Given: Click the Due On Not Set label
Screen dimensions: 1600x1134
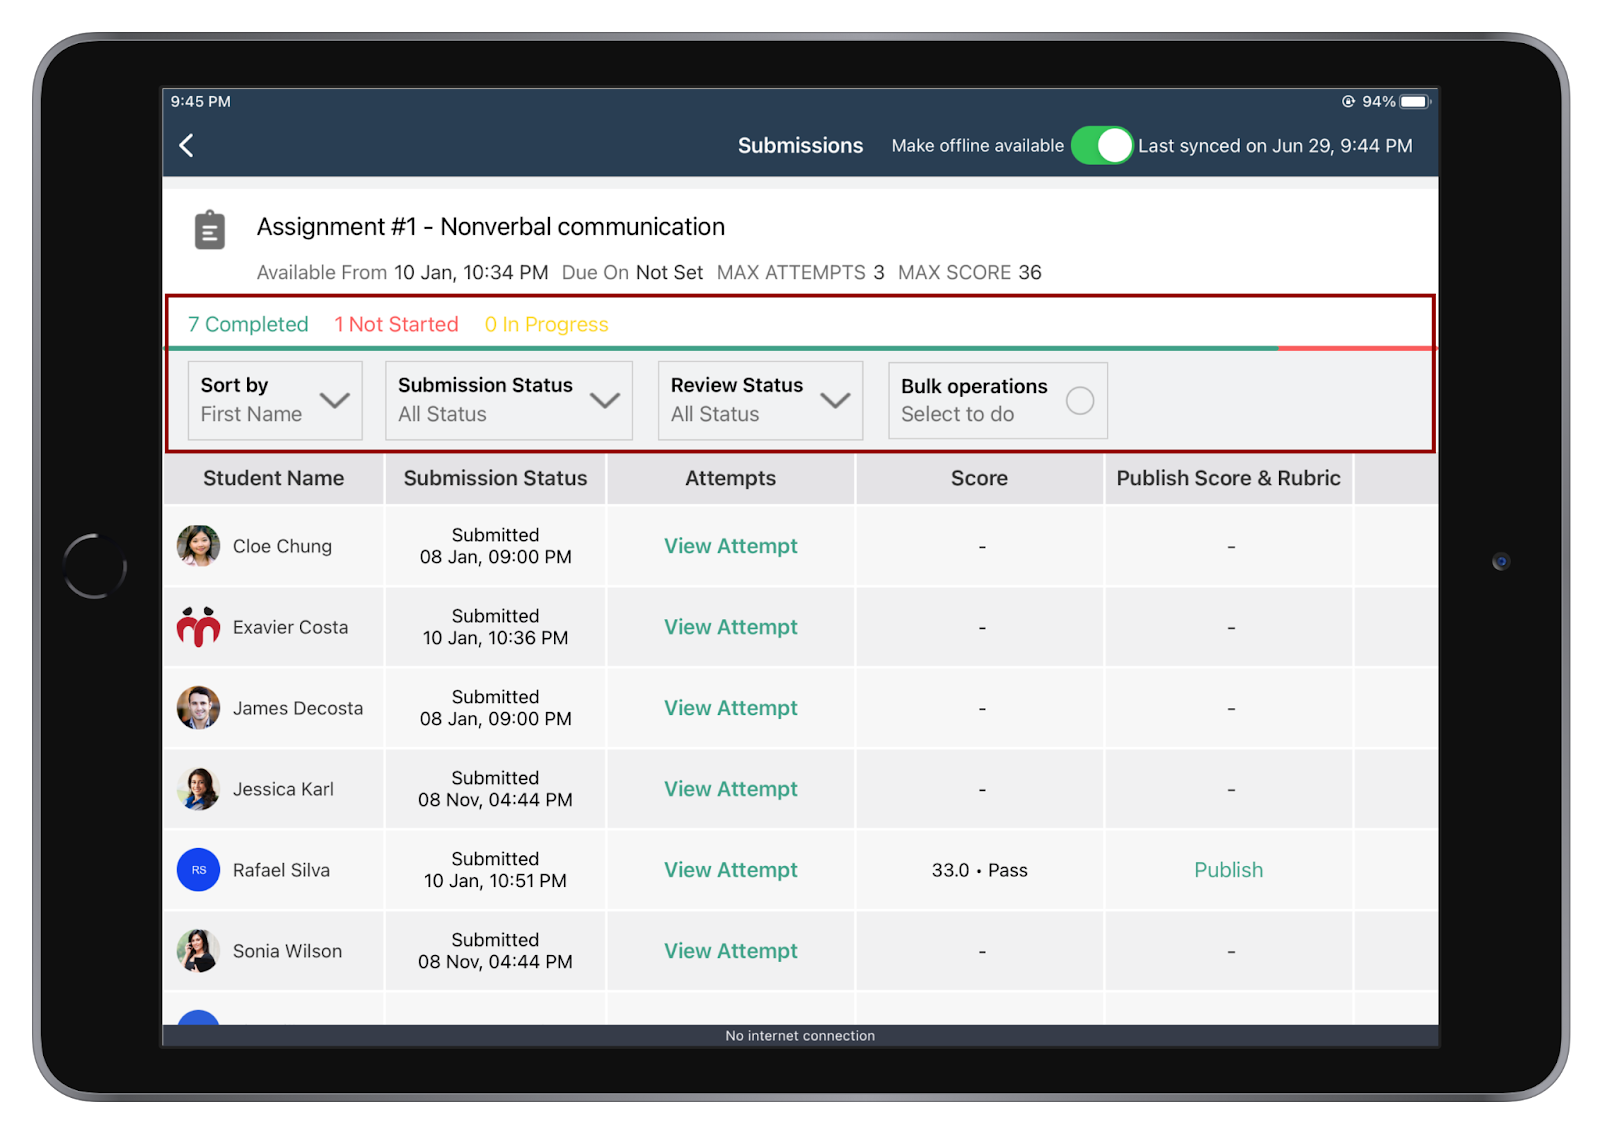Looking at the screenshot, I should pos(632,272).
